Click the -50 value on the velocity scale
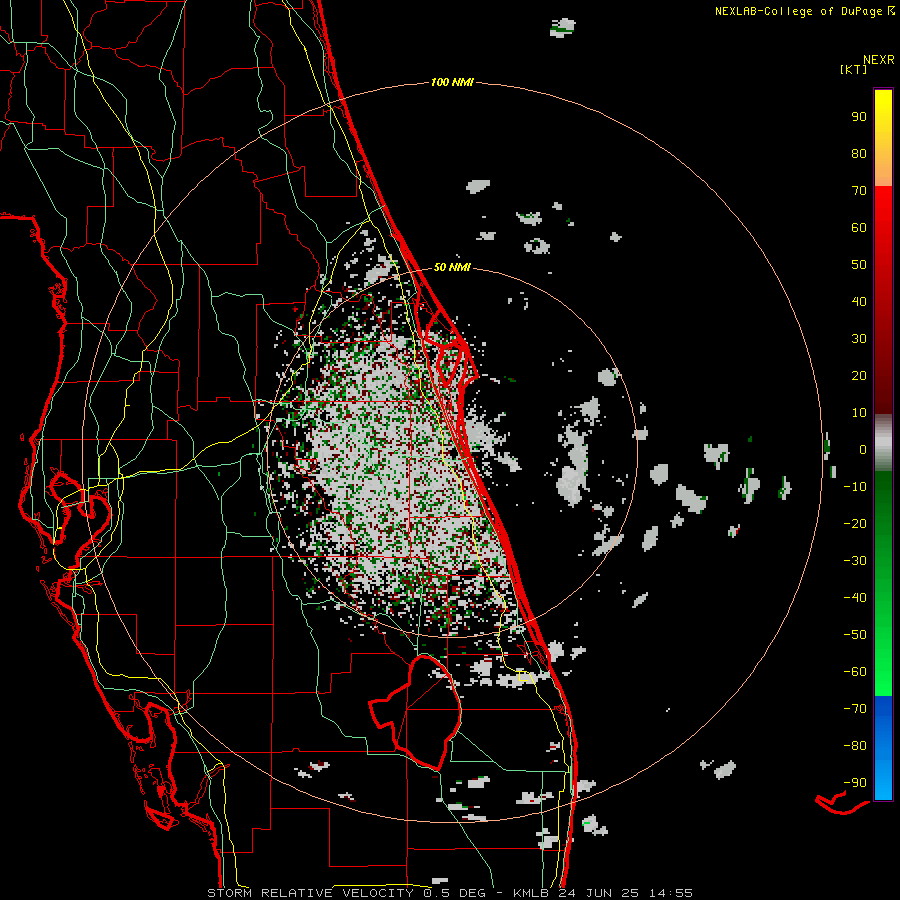900x900 pixels. 855,635
